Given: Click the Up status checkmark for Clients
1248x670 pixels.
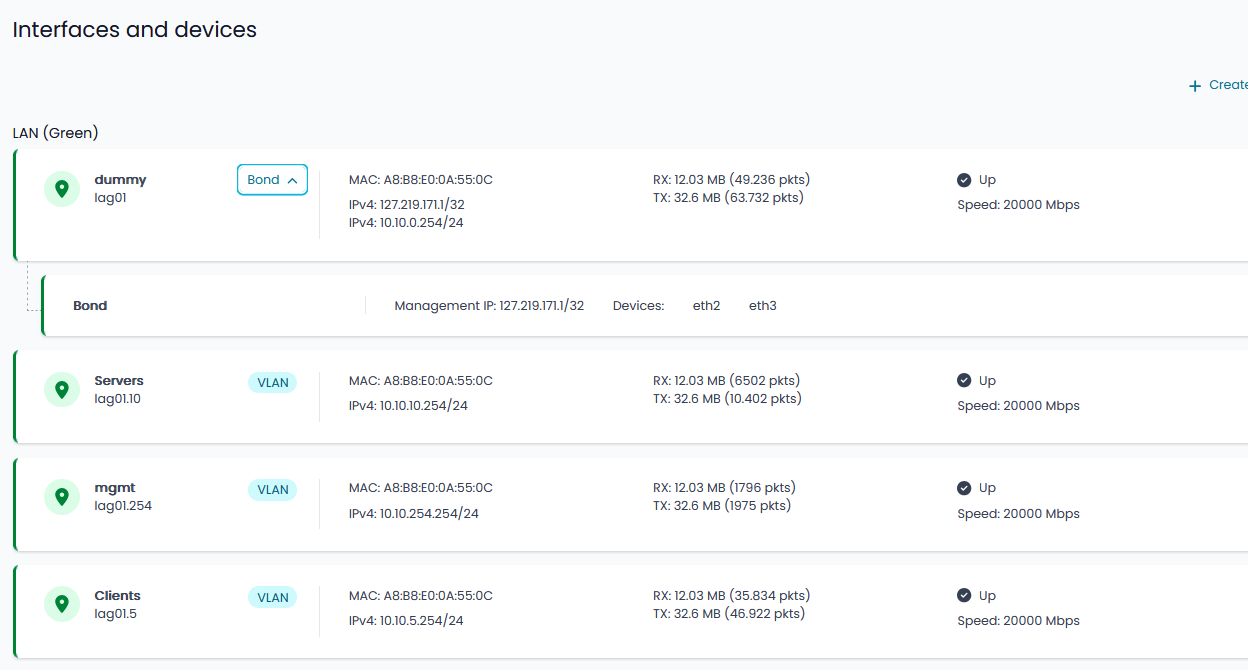Looking at the screenshot, I should 964,596.
